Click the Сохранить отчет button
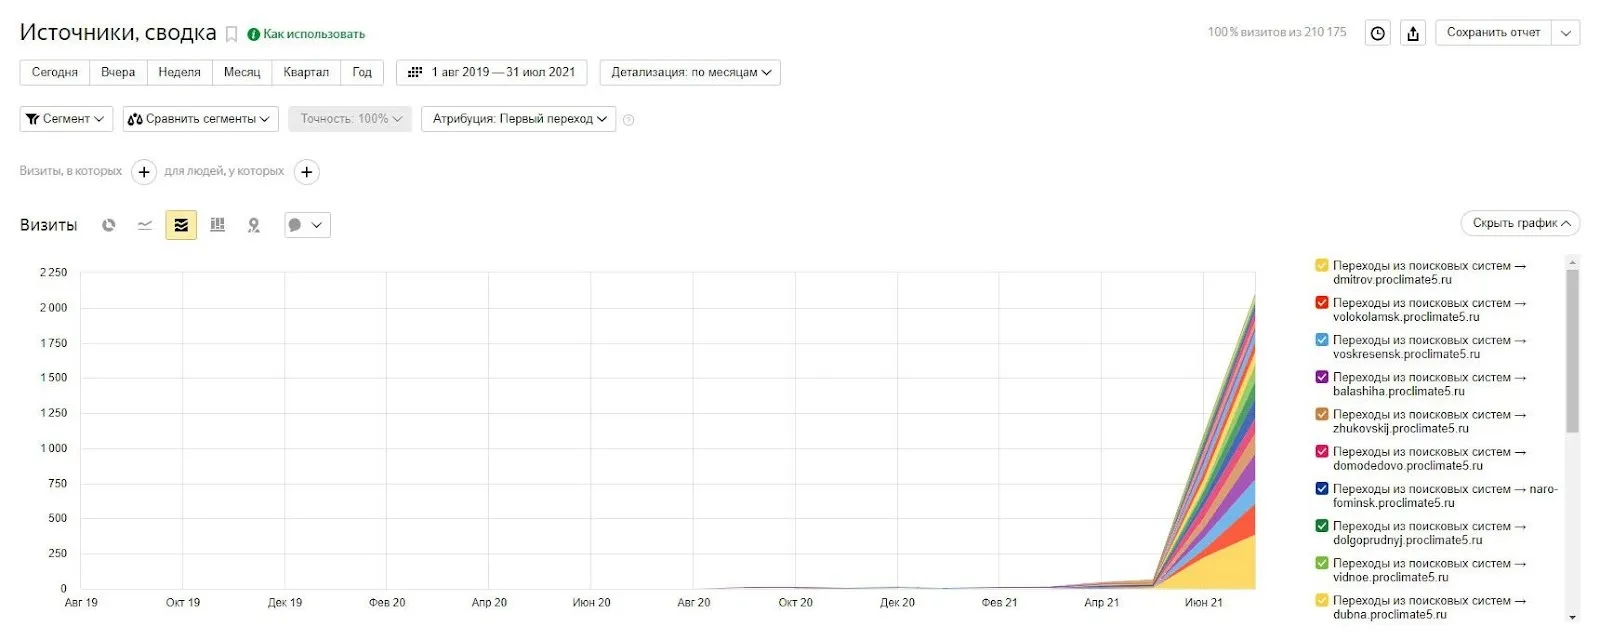The width and height of the screenshot is (1600, 640). pyautogui.click(x=1493, y=33)
